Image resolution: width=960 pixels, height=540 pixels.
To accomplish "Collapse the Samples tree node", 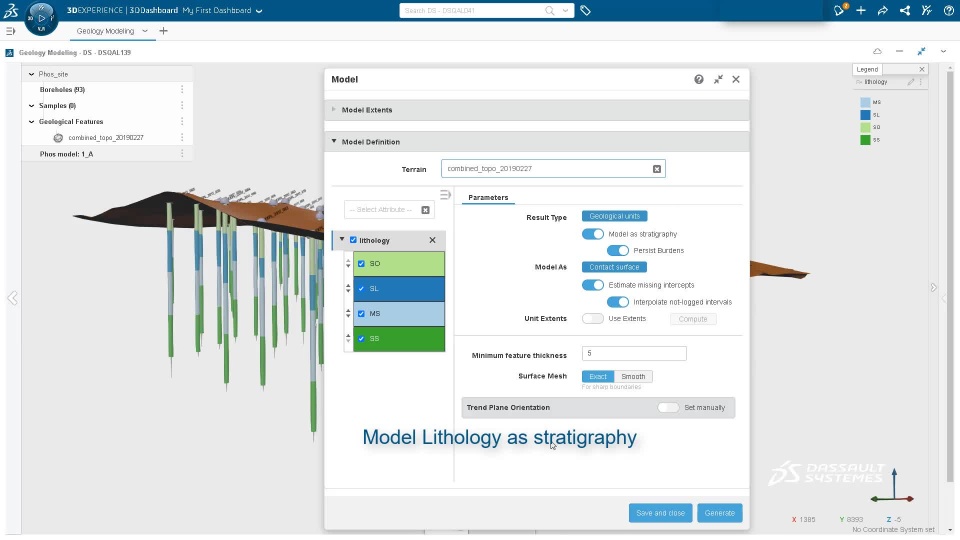I will pyautogui.click(x=31, y=105).
